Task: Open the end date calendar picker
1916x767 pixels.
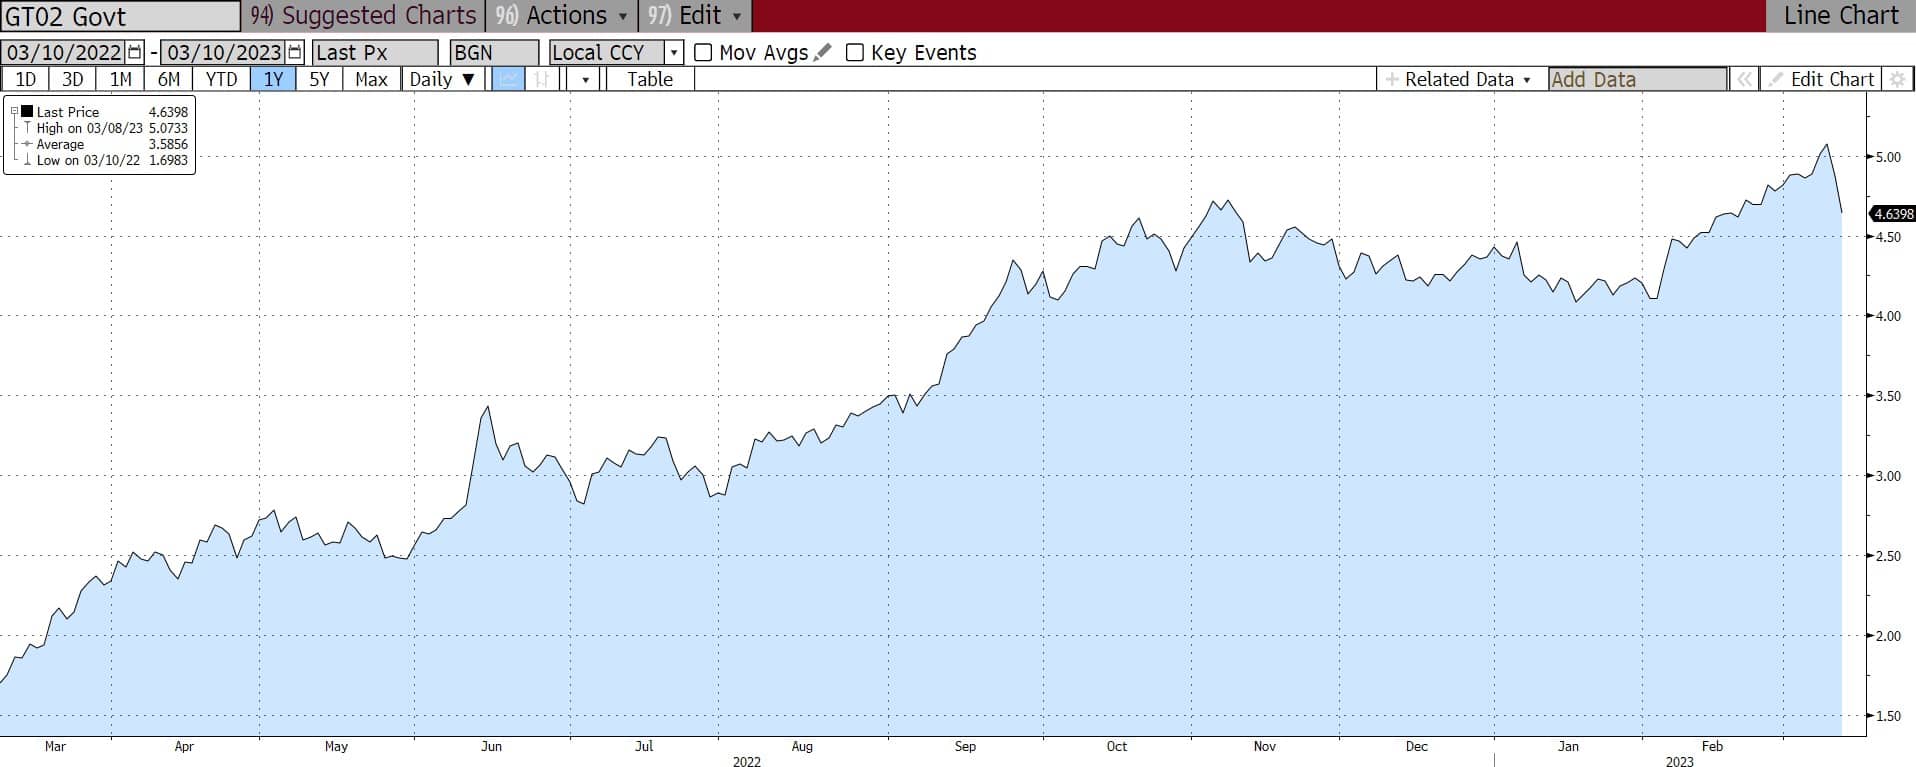Action: coord(294,52)
